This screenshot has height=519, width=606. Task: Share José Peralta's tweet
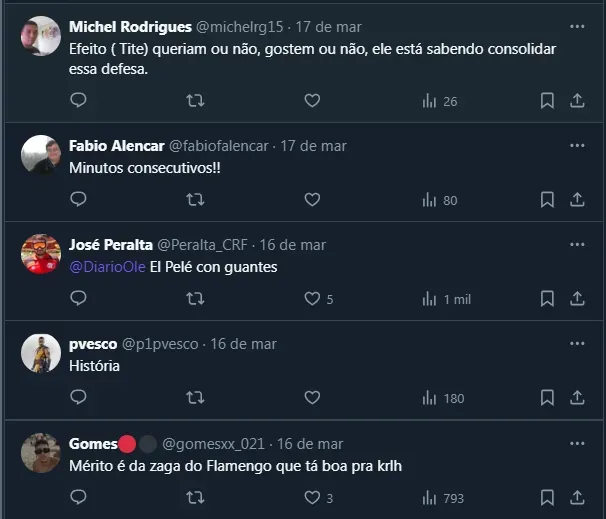pos(577,299)
